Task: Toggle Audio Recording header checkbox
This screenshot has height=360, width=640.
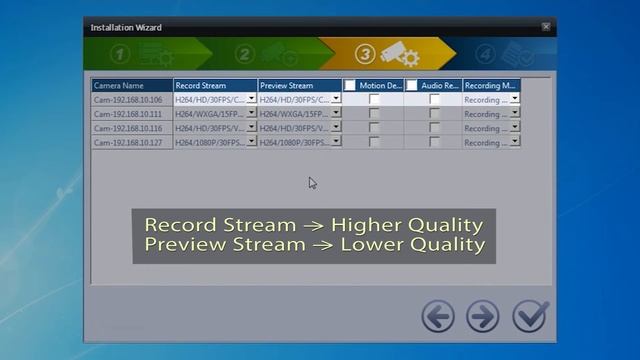Action: [x=412, y=85]
